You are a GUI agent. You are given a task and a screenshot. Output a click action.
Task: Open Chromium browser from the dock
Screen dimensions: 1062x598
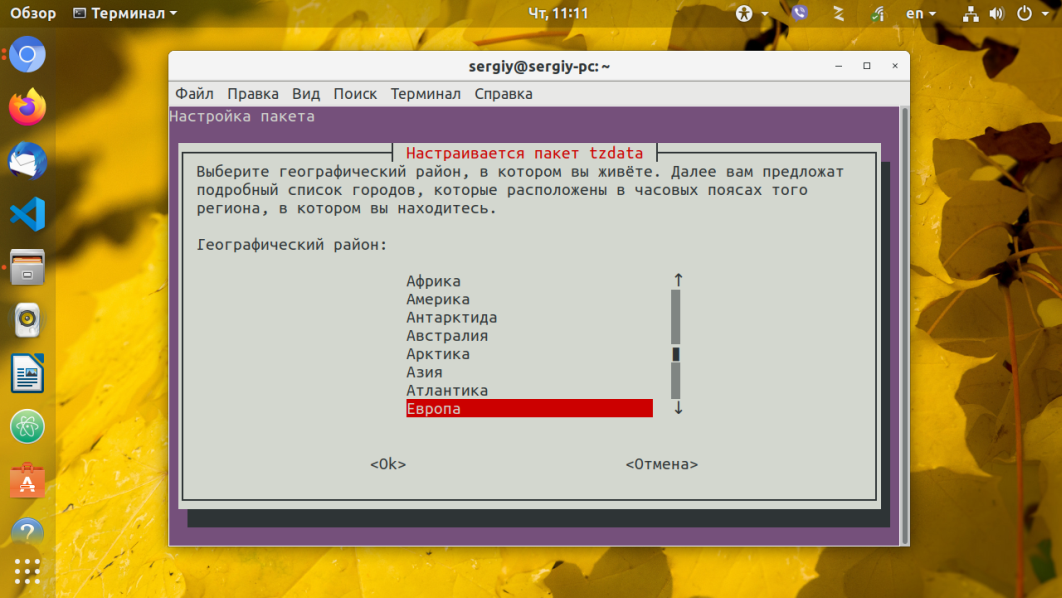pos(27,54)
